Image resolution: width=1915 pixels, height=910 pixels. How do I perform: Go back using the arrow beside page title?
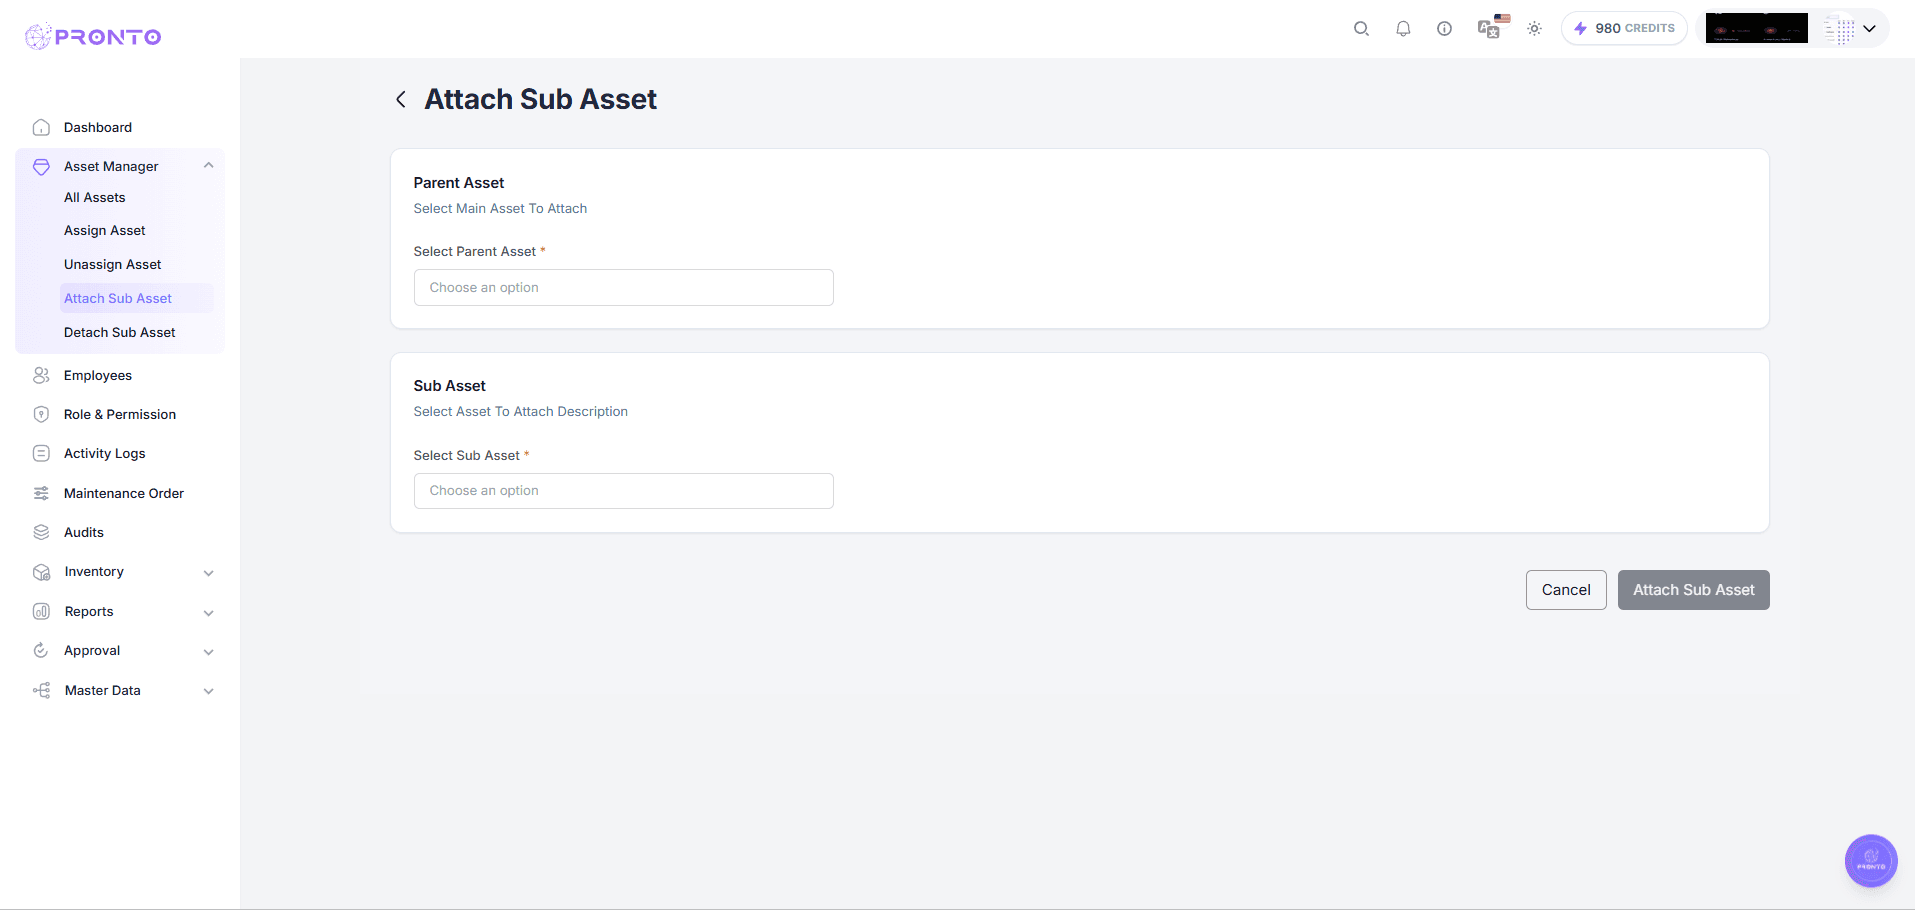point(400,99)
